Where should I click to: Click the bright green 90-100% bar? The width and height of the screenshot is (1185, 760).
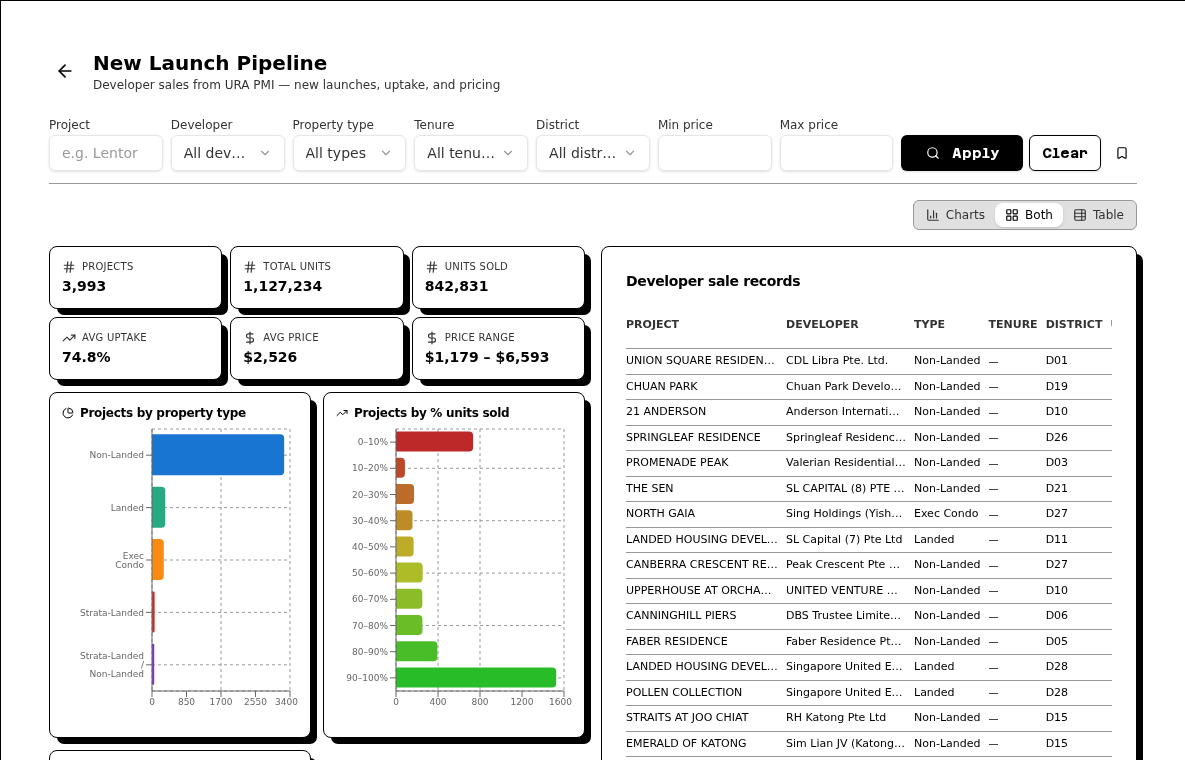pyautogui.click(x=475, y=678)
